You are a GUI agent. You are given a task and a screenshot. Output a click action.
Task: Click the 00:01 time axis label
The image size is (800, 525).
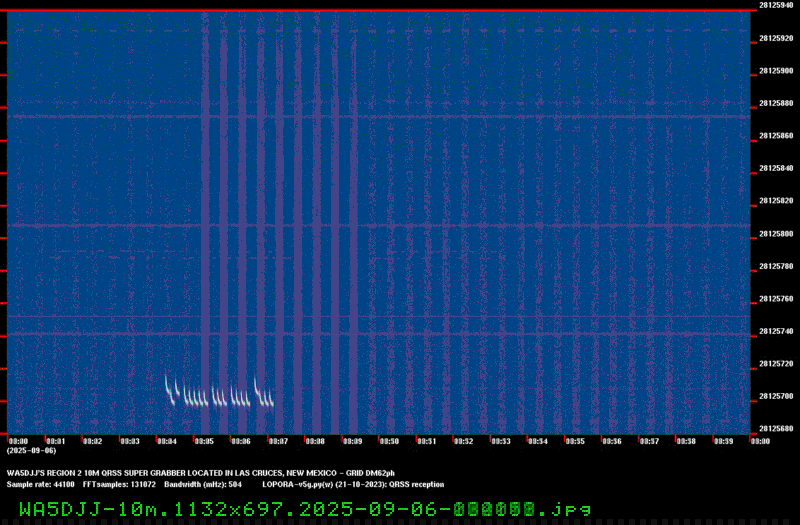tap(56, 441)
